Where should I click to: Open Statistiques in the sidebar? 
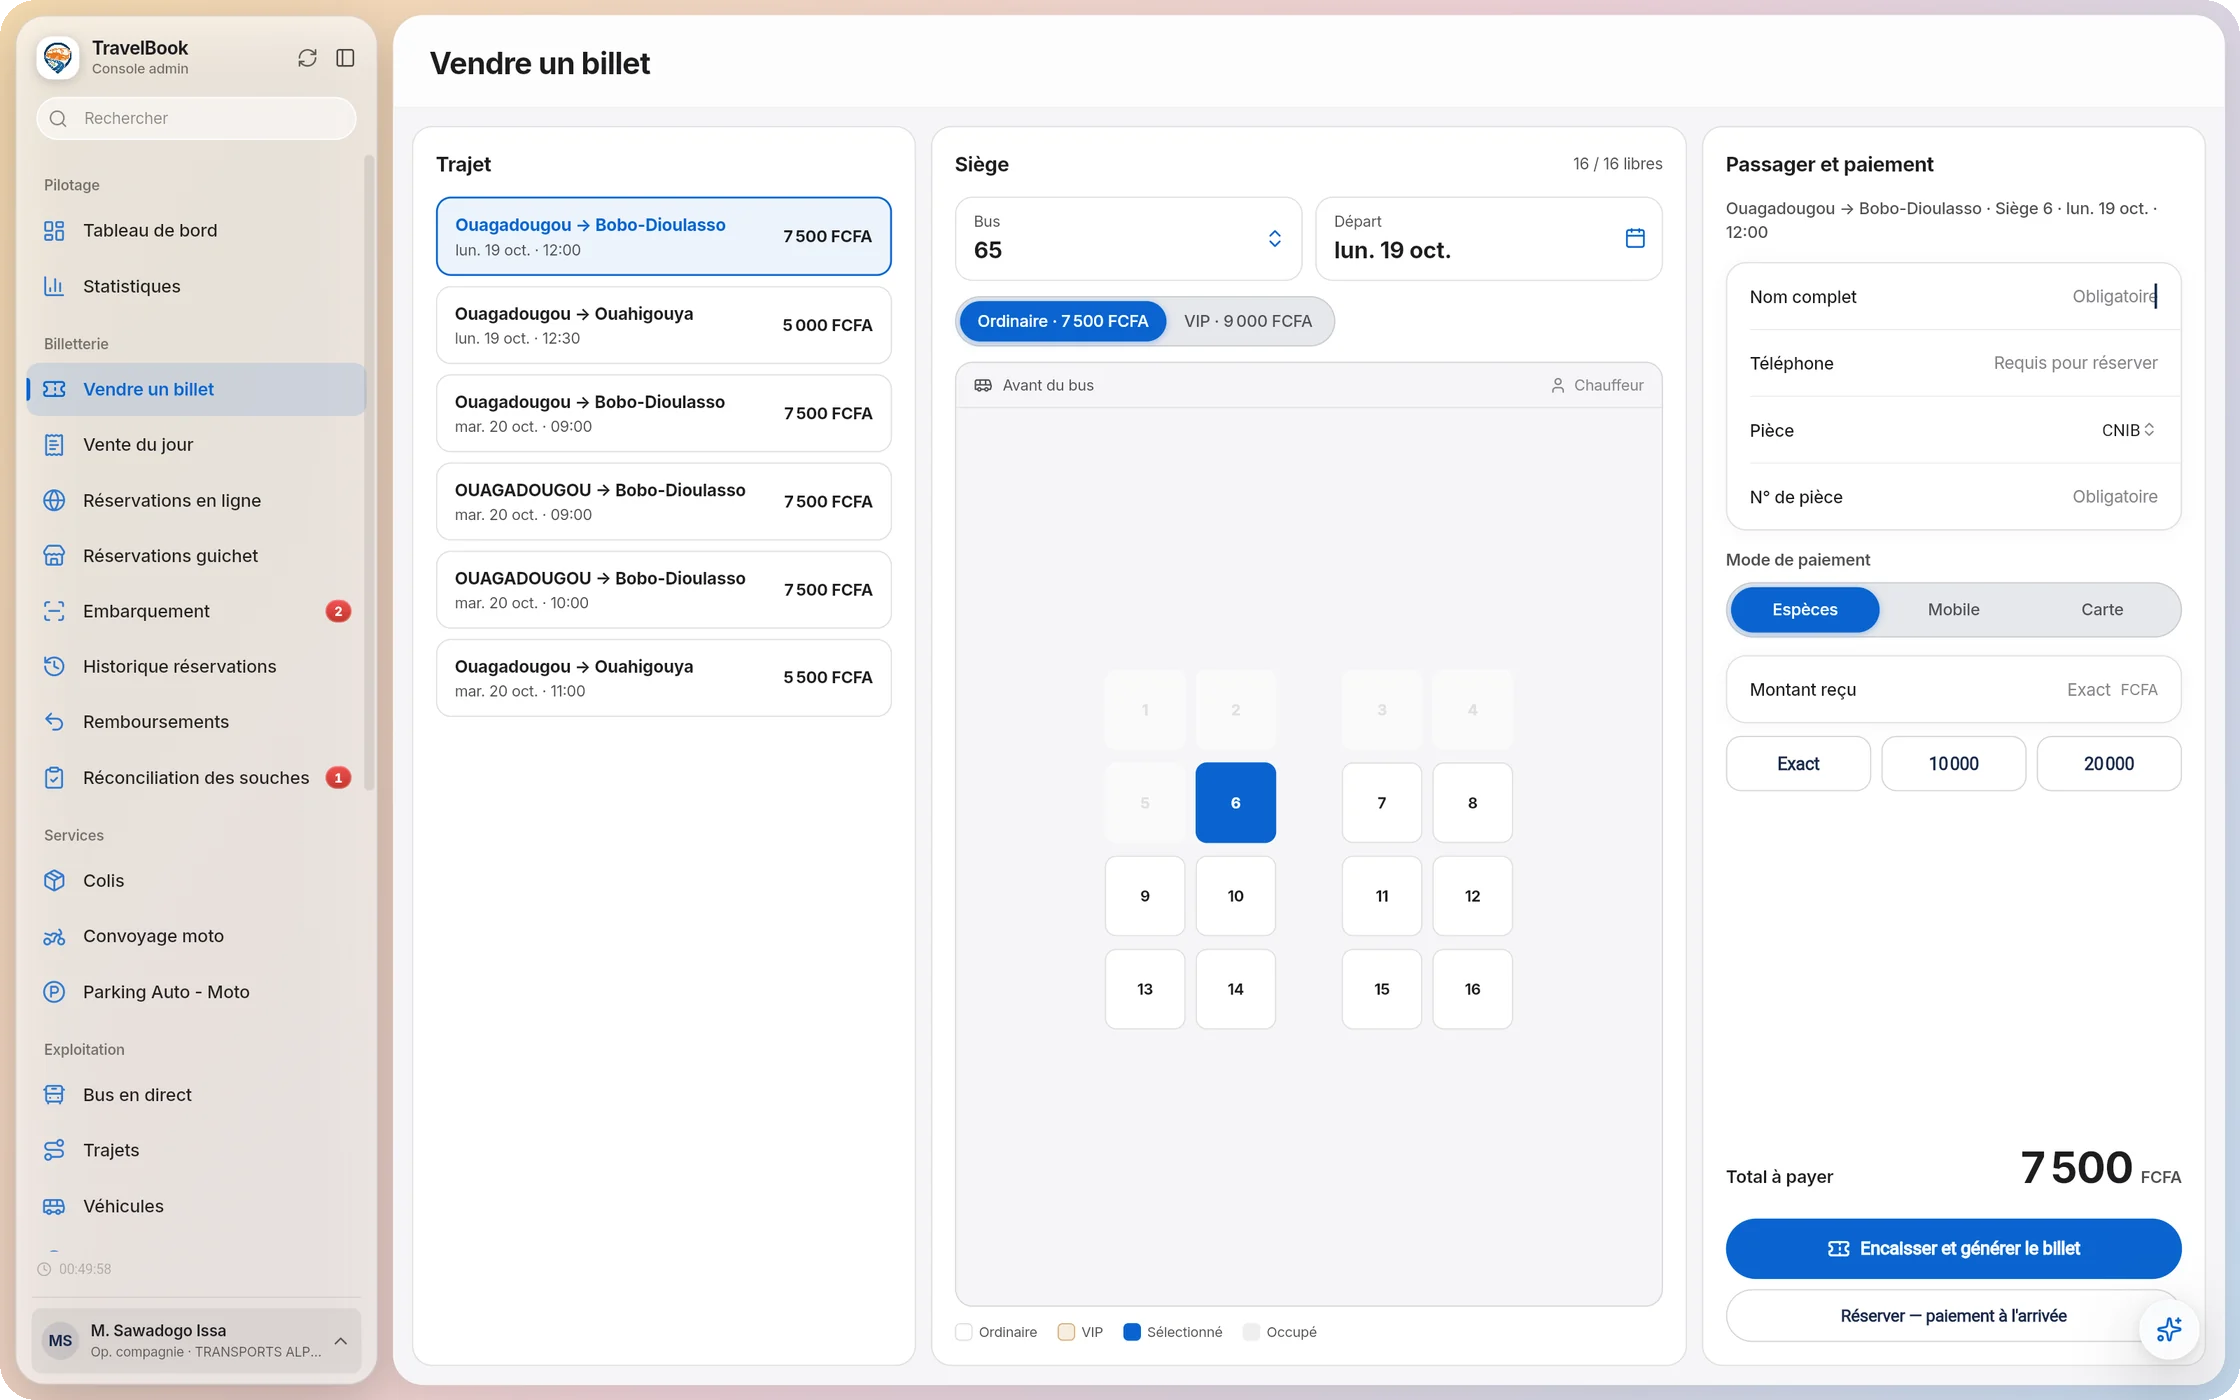click(x=196, y=286)
